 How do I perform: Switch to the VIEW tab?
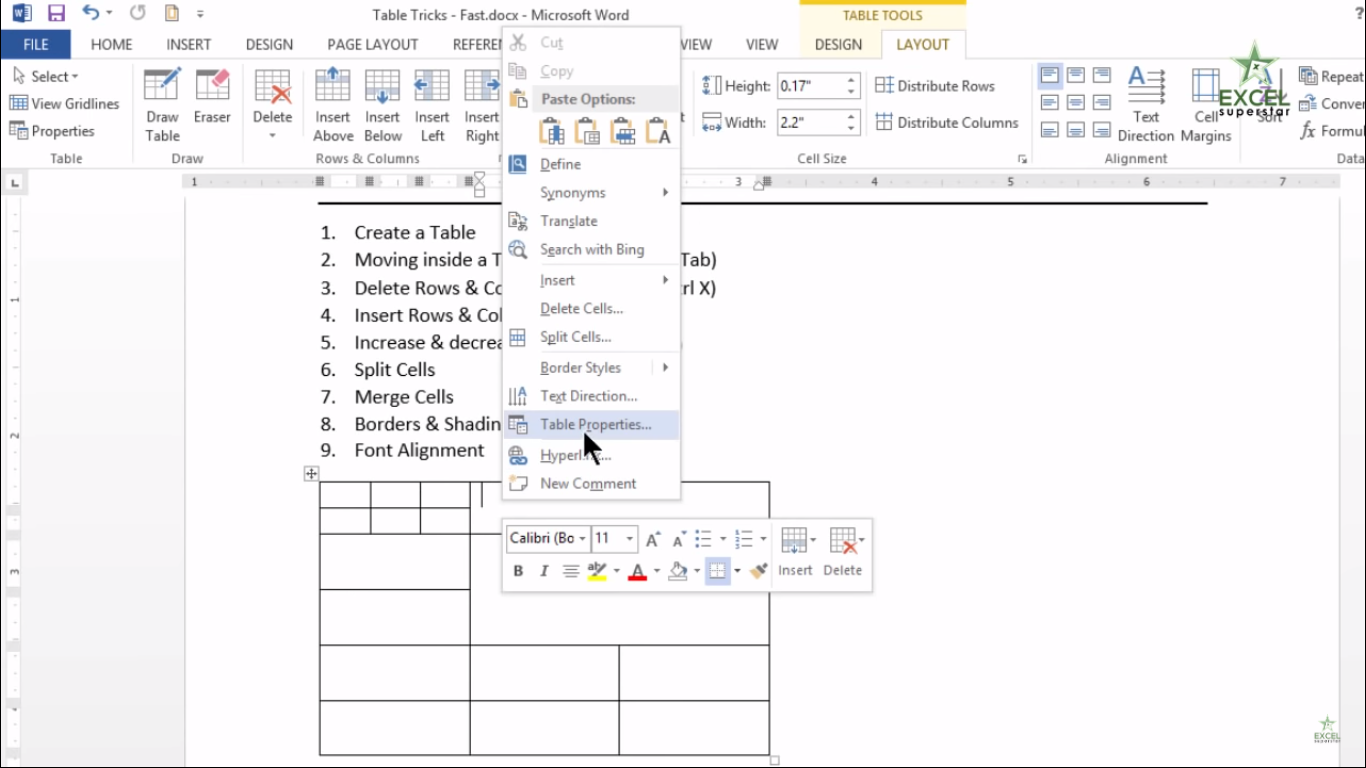click(x=762, y=44)
